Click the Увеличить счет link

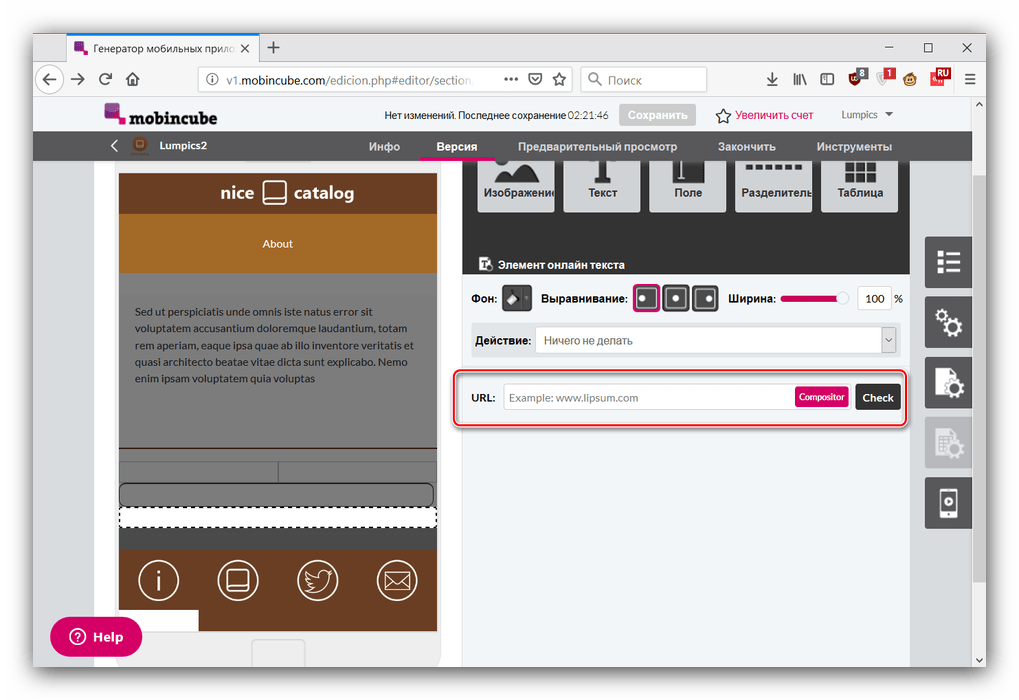pyautogui.click(x=764, y=115)
